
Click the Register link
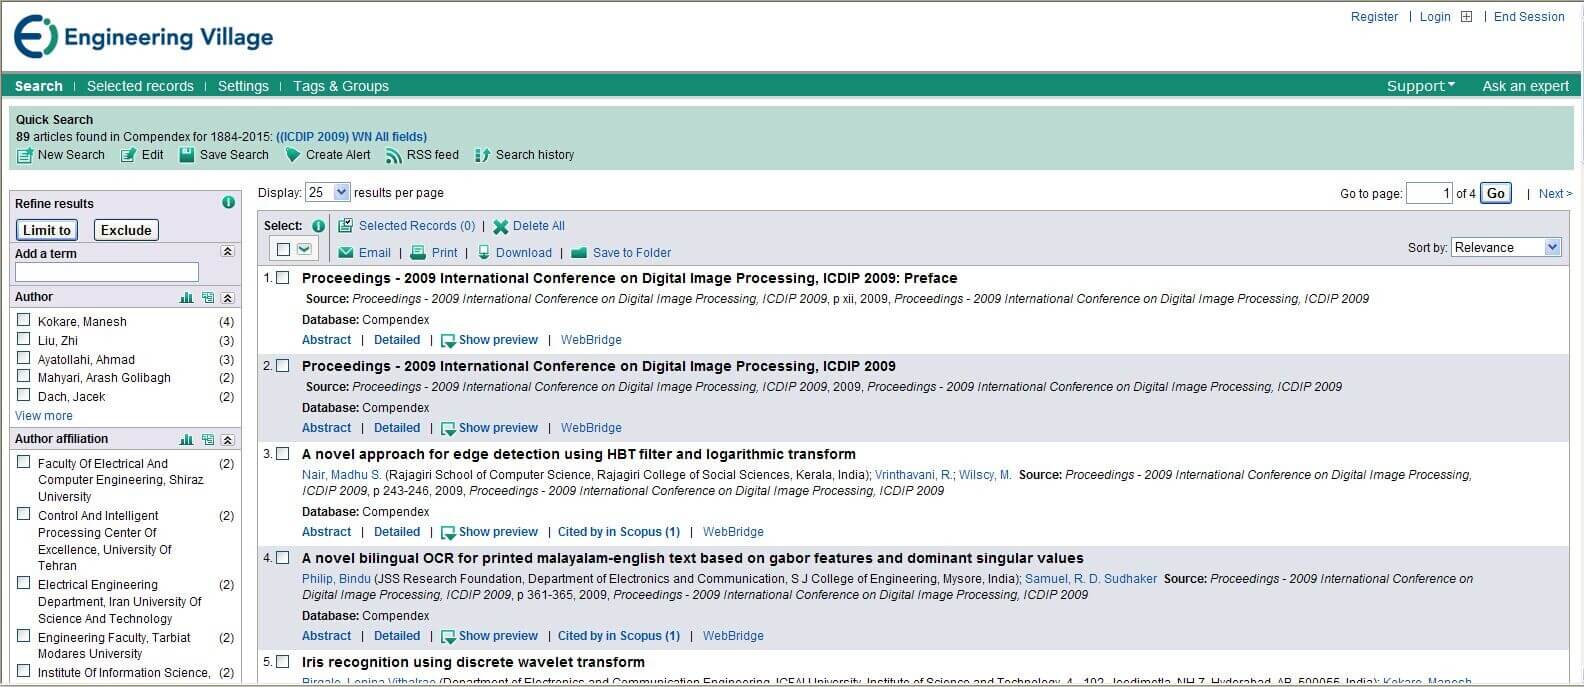1374,17
